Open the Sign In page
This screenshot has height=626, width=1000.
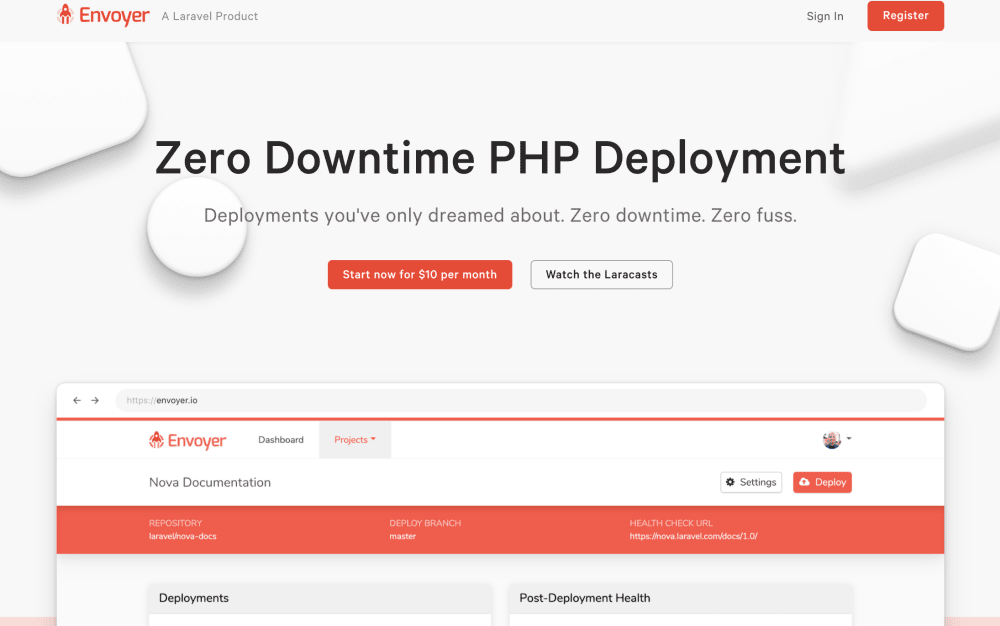click(x=824, y=16)
